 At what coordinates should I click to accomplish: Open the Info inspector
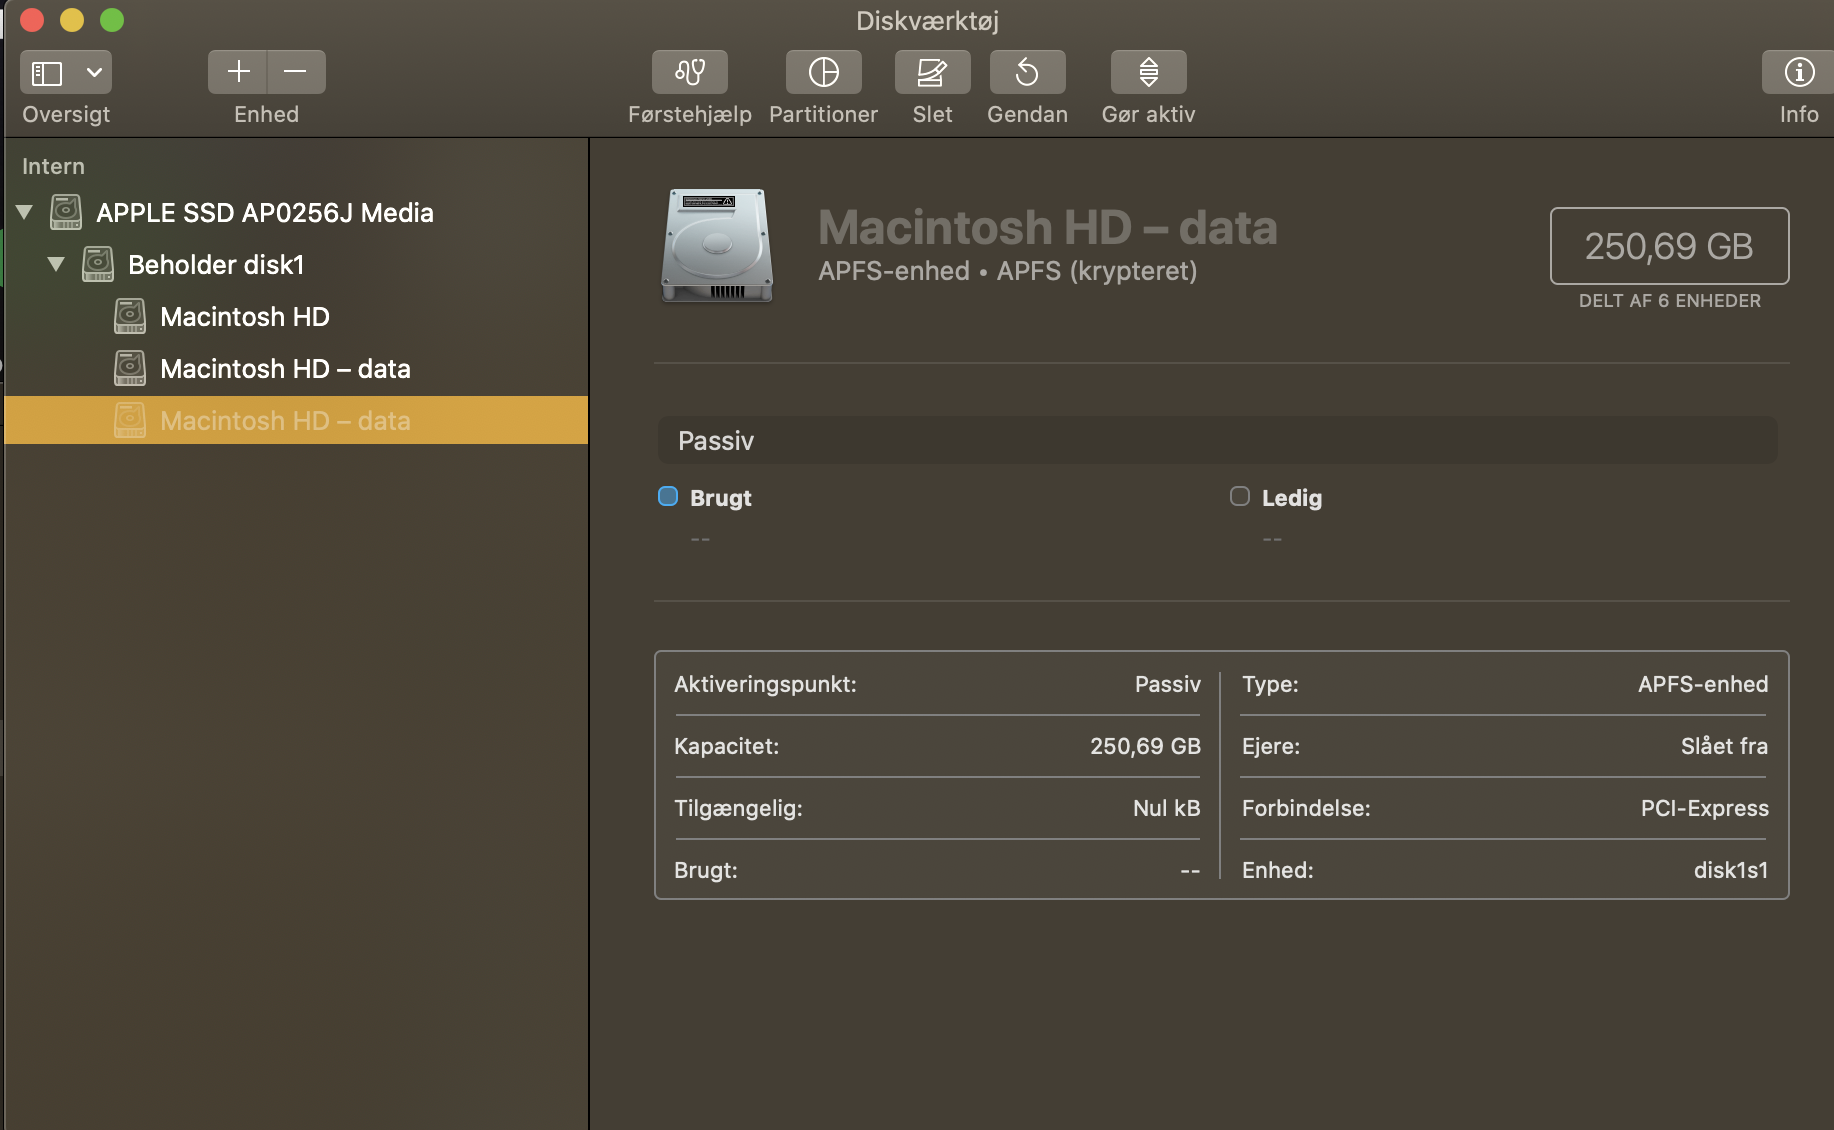pos(1799,72)
